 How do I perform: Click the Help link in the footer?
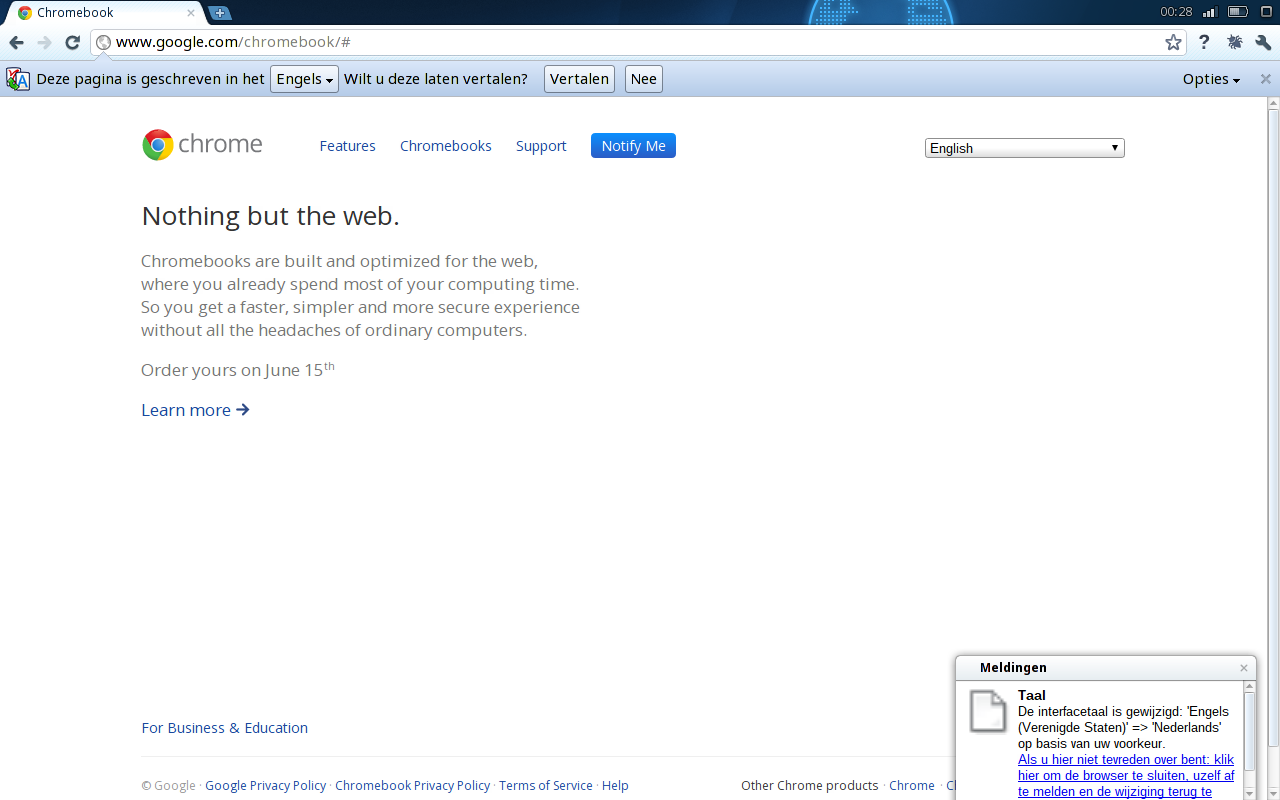615,786
